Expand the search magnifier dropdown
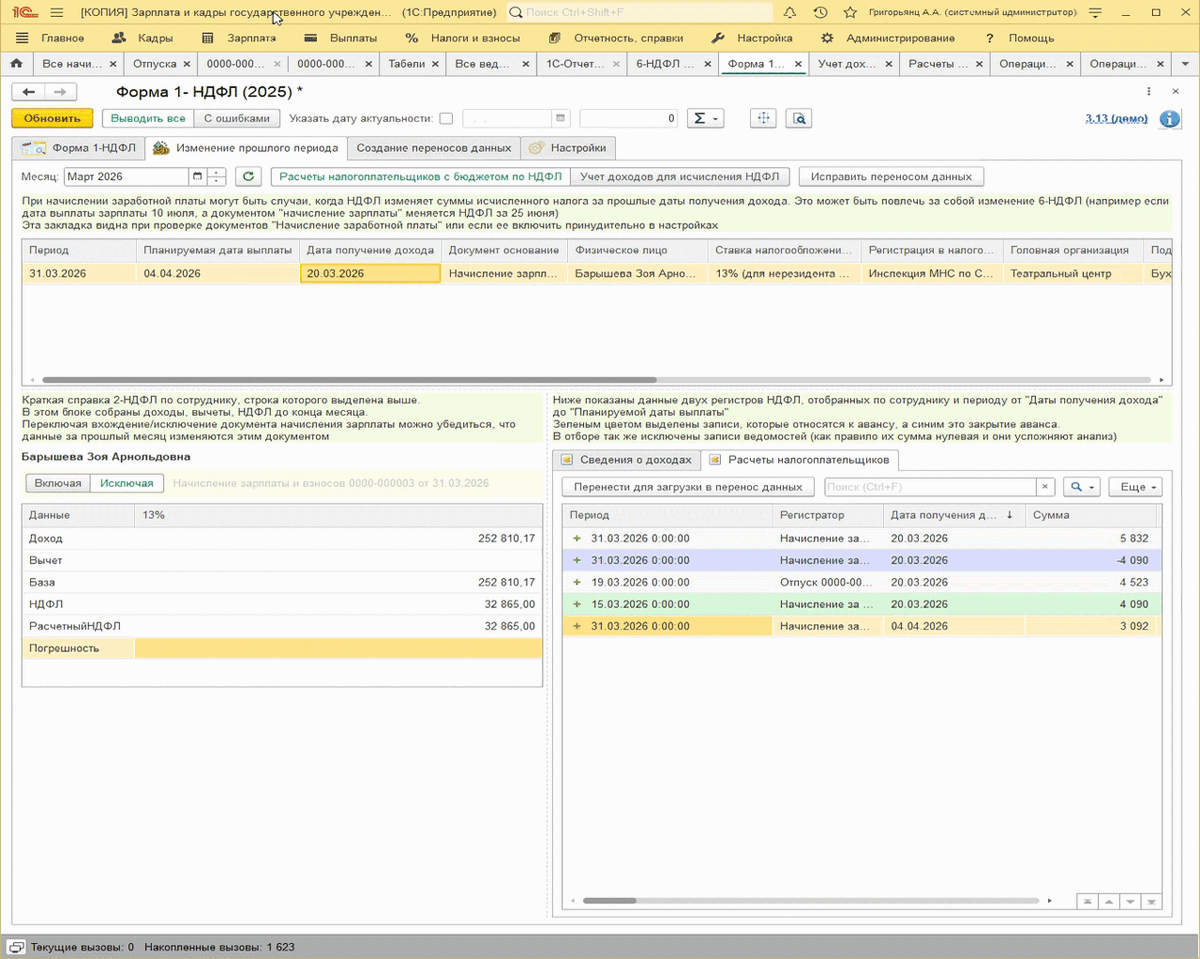The image size is (1200, 959). point(1081,487)
